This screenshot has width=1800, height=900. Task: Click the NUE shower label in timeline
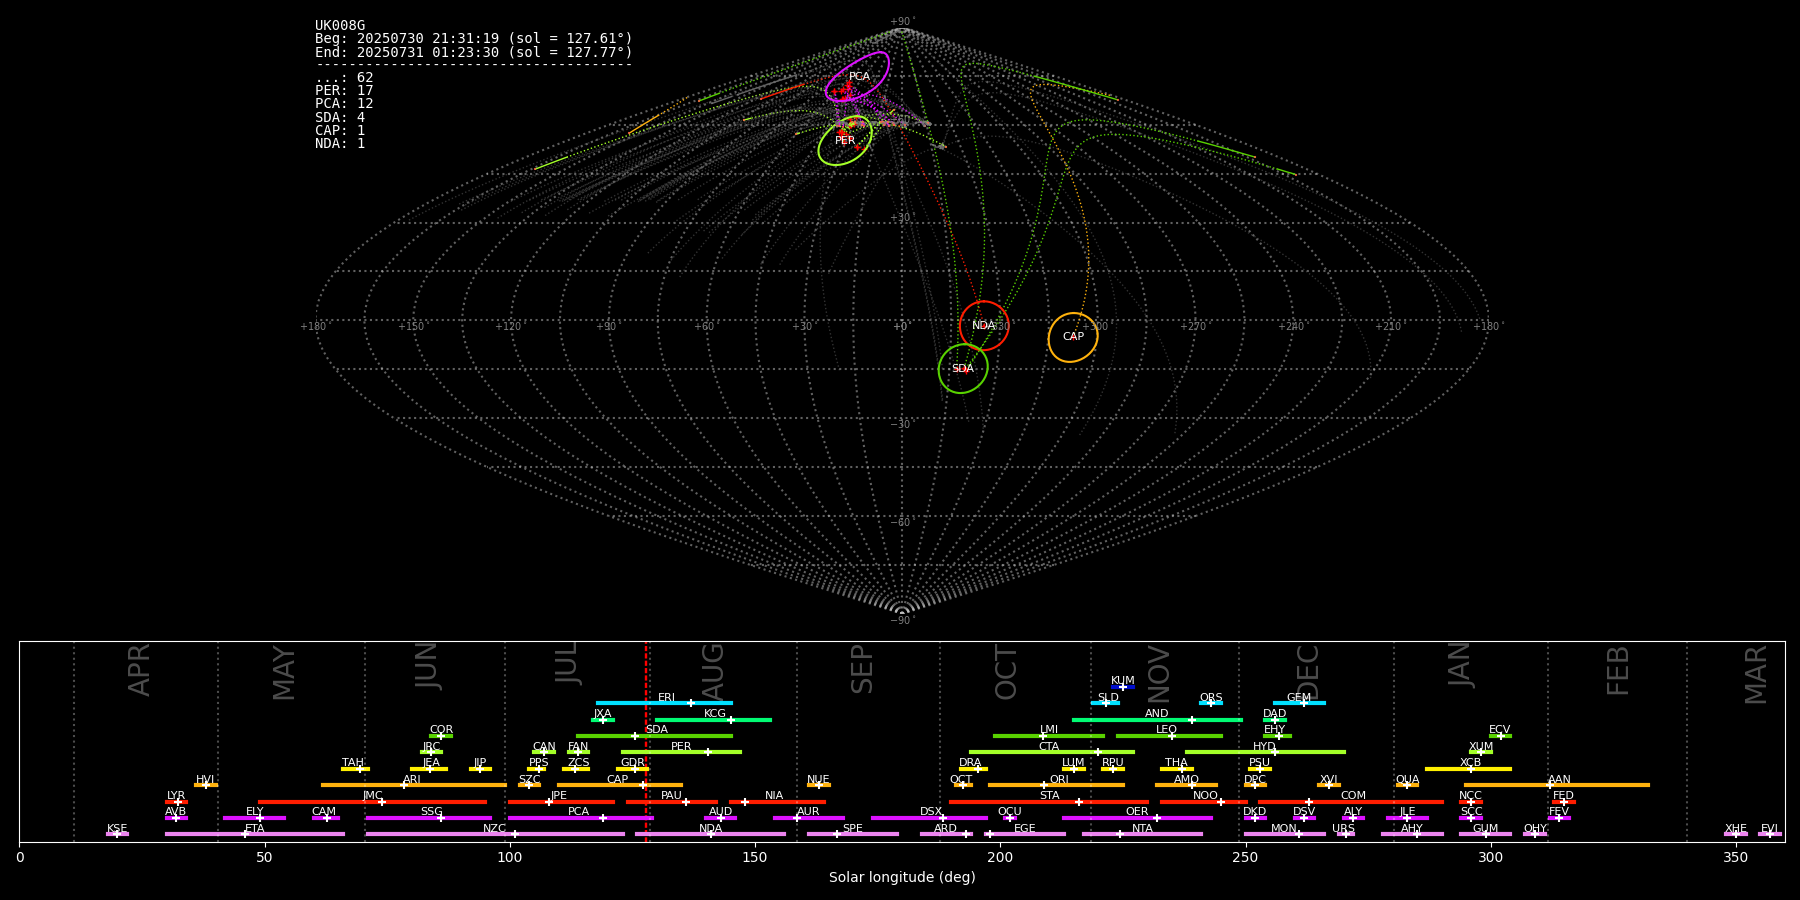[x=818, y=779]
